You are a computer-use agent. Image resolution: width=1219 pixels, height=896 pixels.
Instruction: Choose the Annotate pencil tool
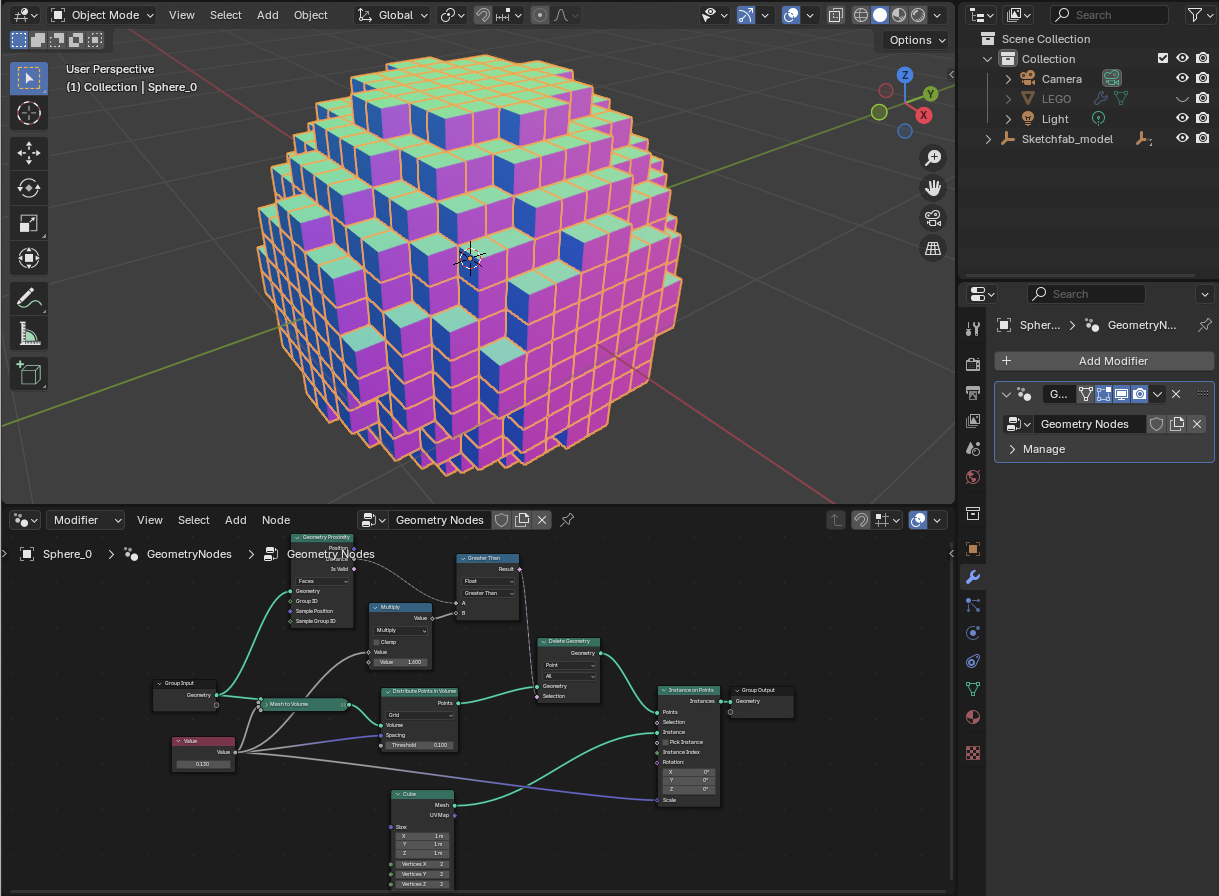[x=29, y=298]
